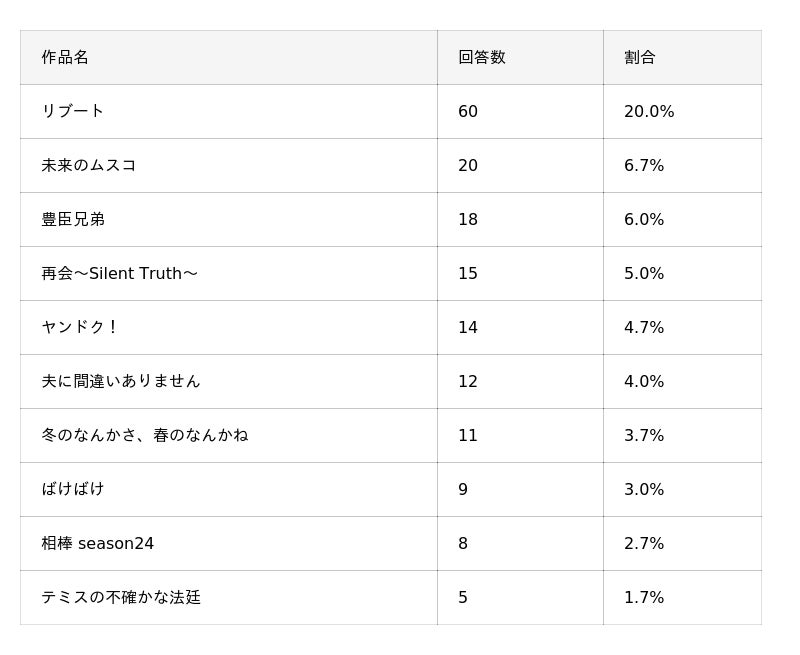Click the 夫に間違いありません row title
This screenshot has width=800, height=655.
[120, 381]
